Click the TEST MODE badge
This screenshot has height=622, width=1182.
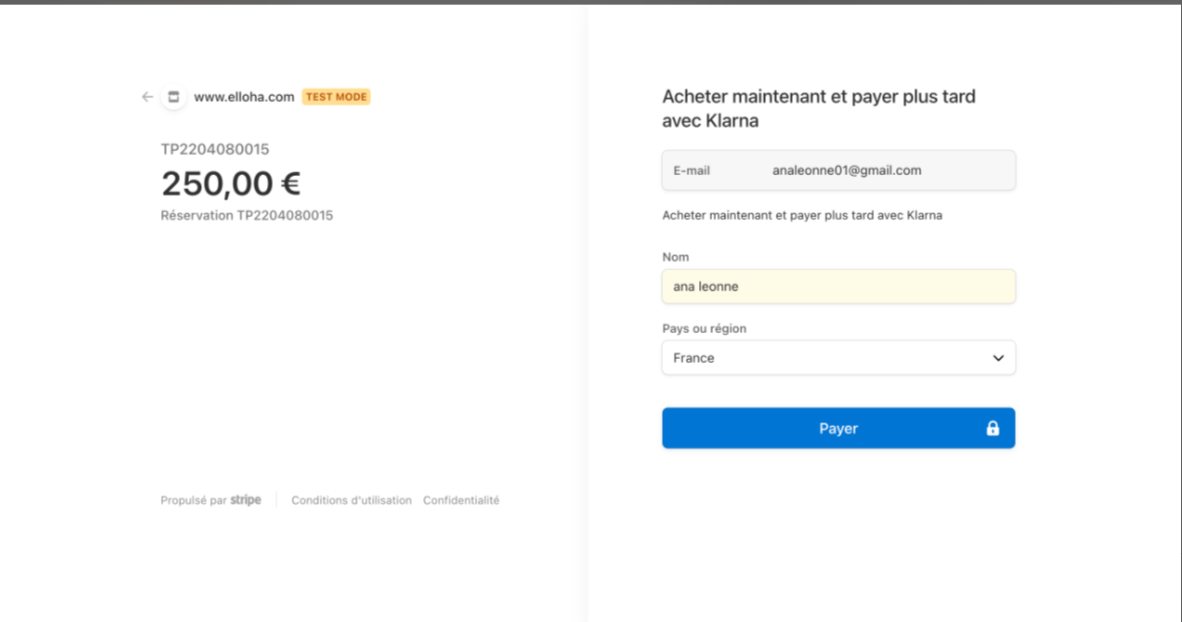(x=336, y=97)
